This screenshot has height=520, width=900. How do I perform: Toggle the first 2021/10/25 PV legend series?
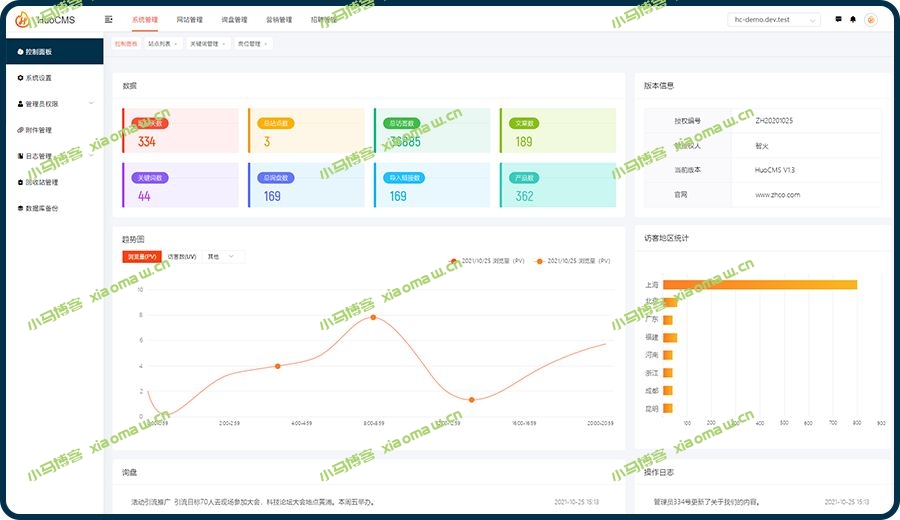click(x=487, y=261)
